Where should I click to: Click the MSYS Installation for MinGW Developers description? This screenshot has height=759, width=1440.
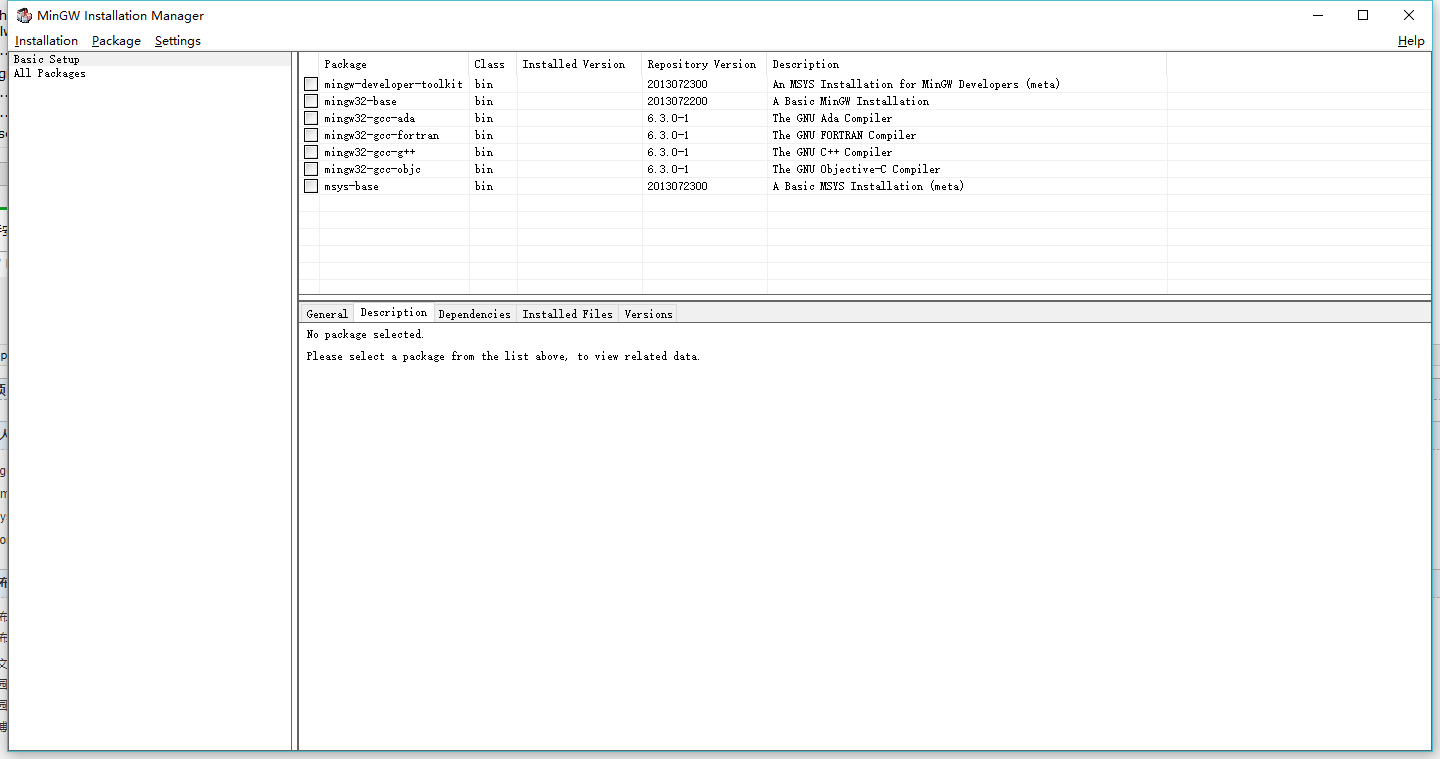916,84
